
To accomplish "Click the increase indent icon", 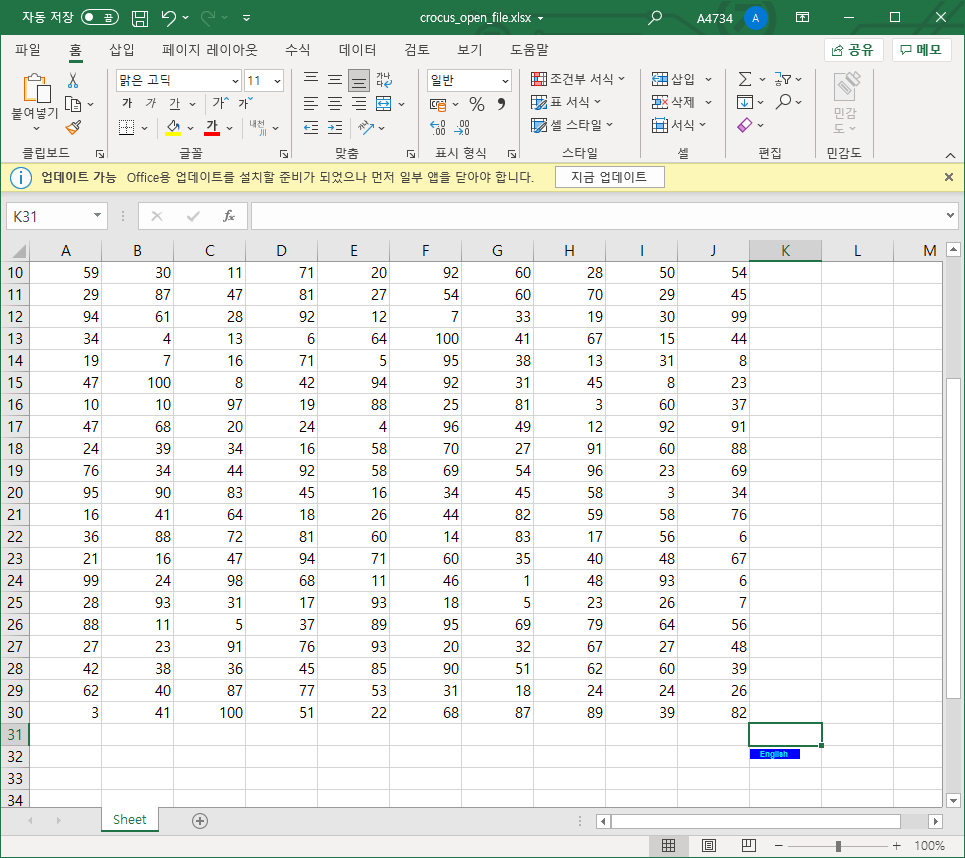I will pos(335,127).
